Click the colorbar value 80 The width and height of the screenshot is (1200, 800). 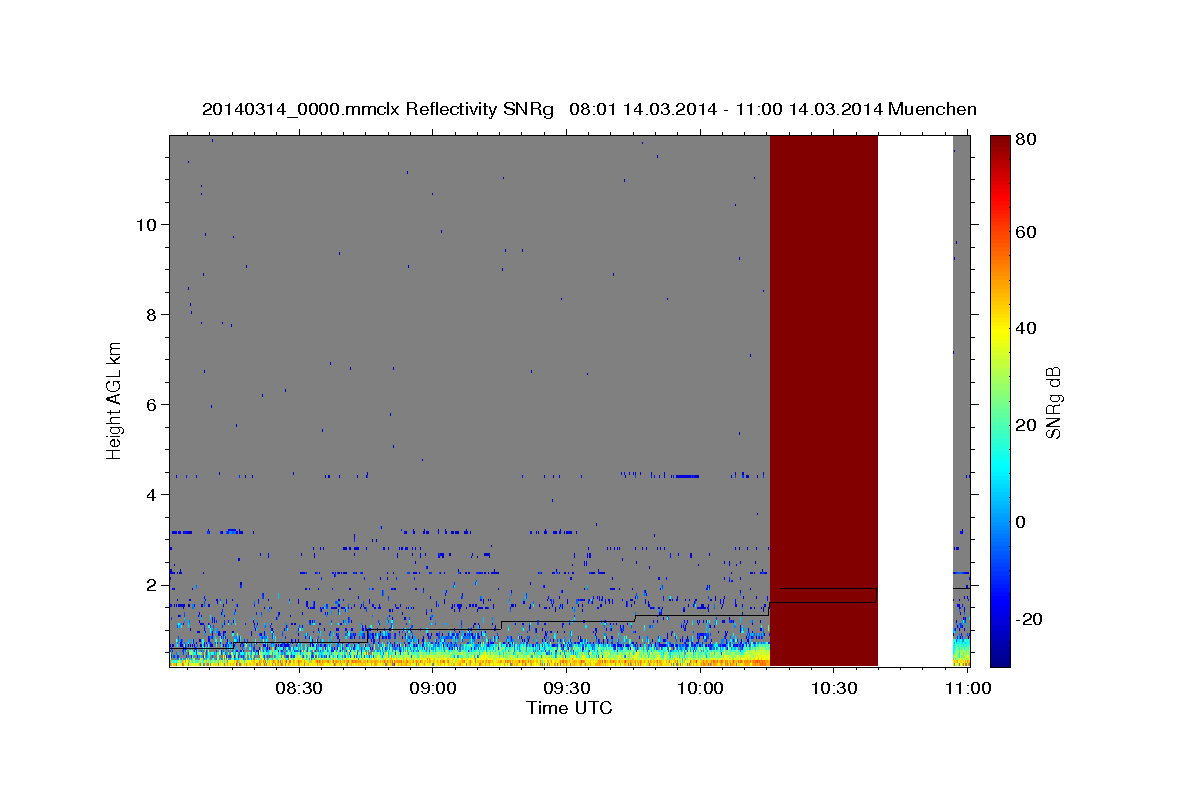coord(1025,139)
